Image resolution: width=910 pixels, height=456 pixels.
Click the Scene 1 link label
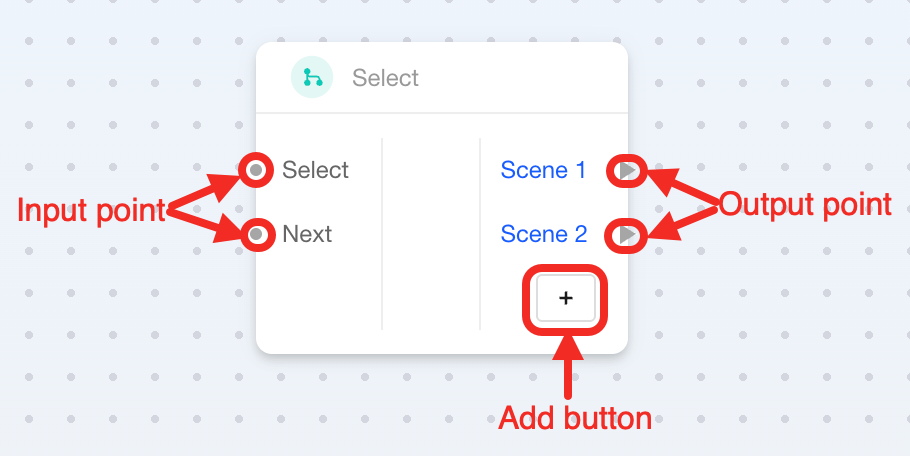(x=543, y=170)
